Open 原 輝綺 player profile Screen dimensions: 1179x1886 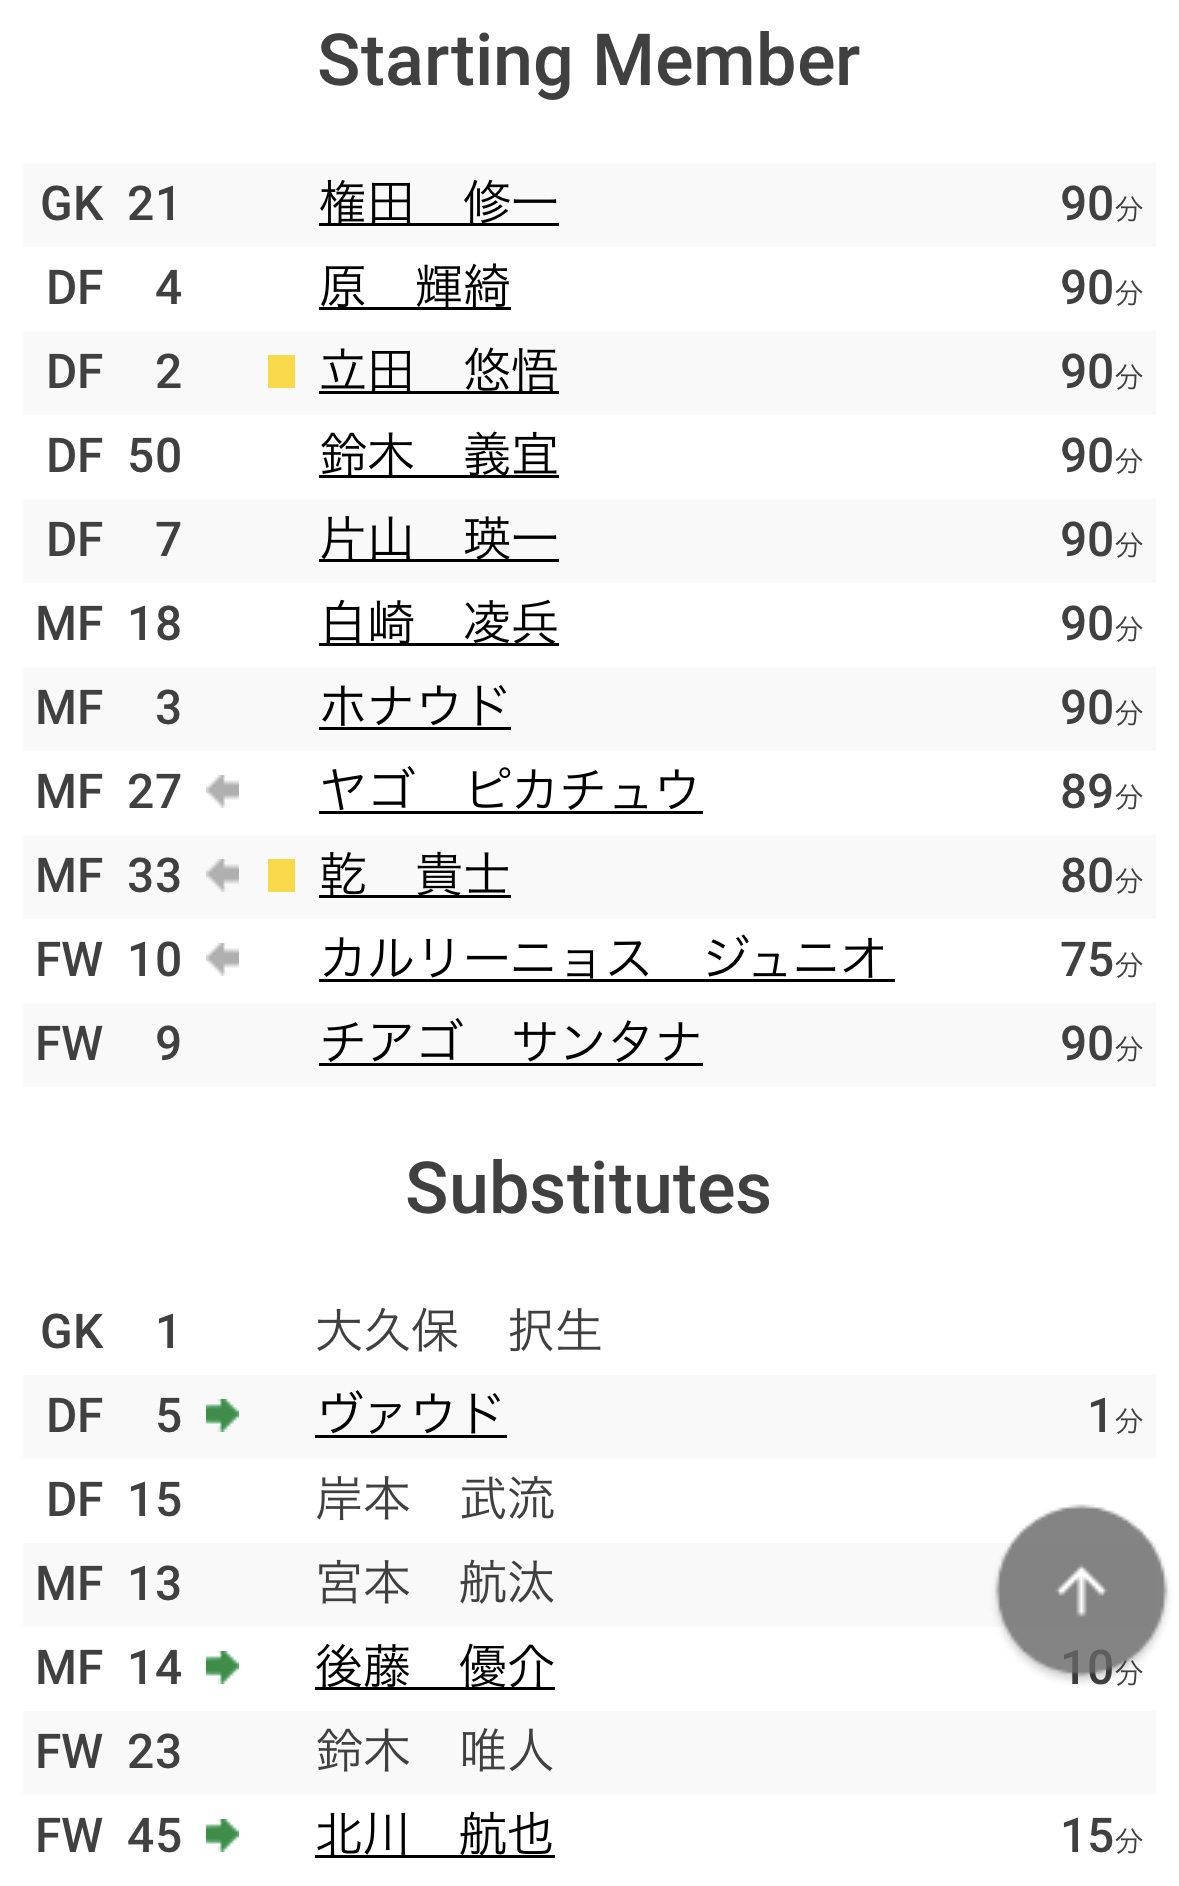(415, 288)
